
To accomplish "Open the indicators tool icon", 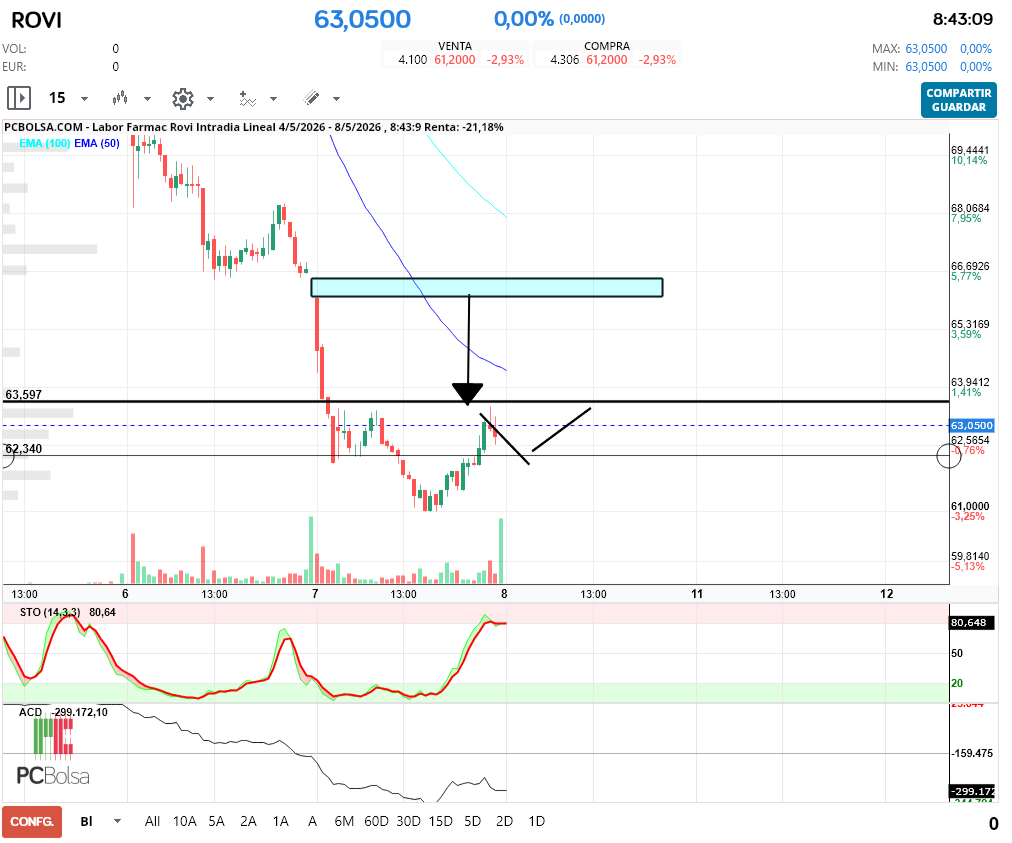I will (248, 98).
